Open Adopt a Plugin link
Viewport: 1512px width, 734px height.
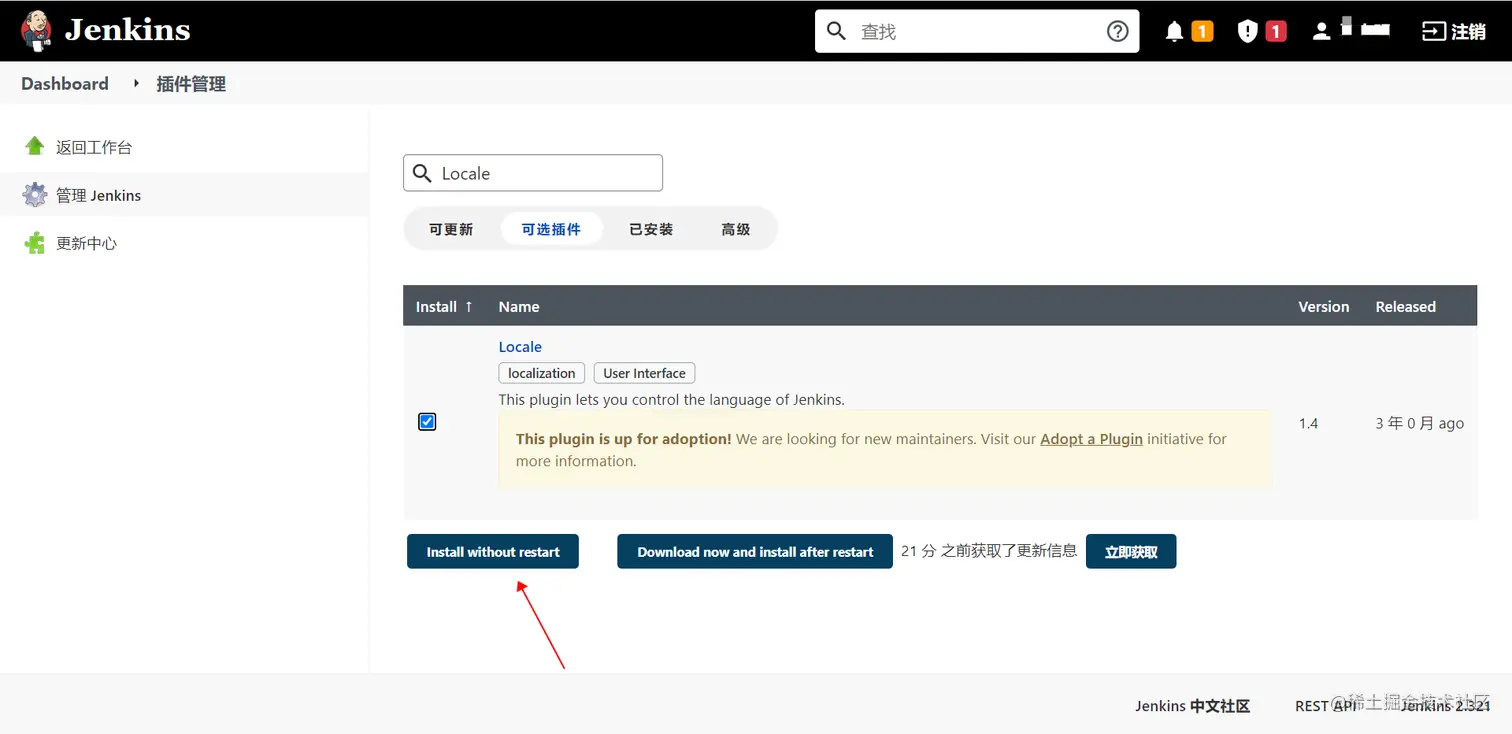click(1091, 438)
